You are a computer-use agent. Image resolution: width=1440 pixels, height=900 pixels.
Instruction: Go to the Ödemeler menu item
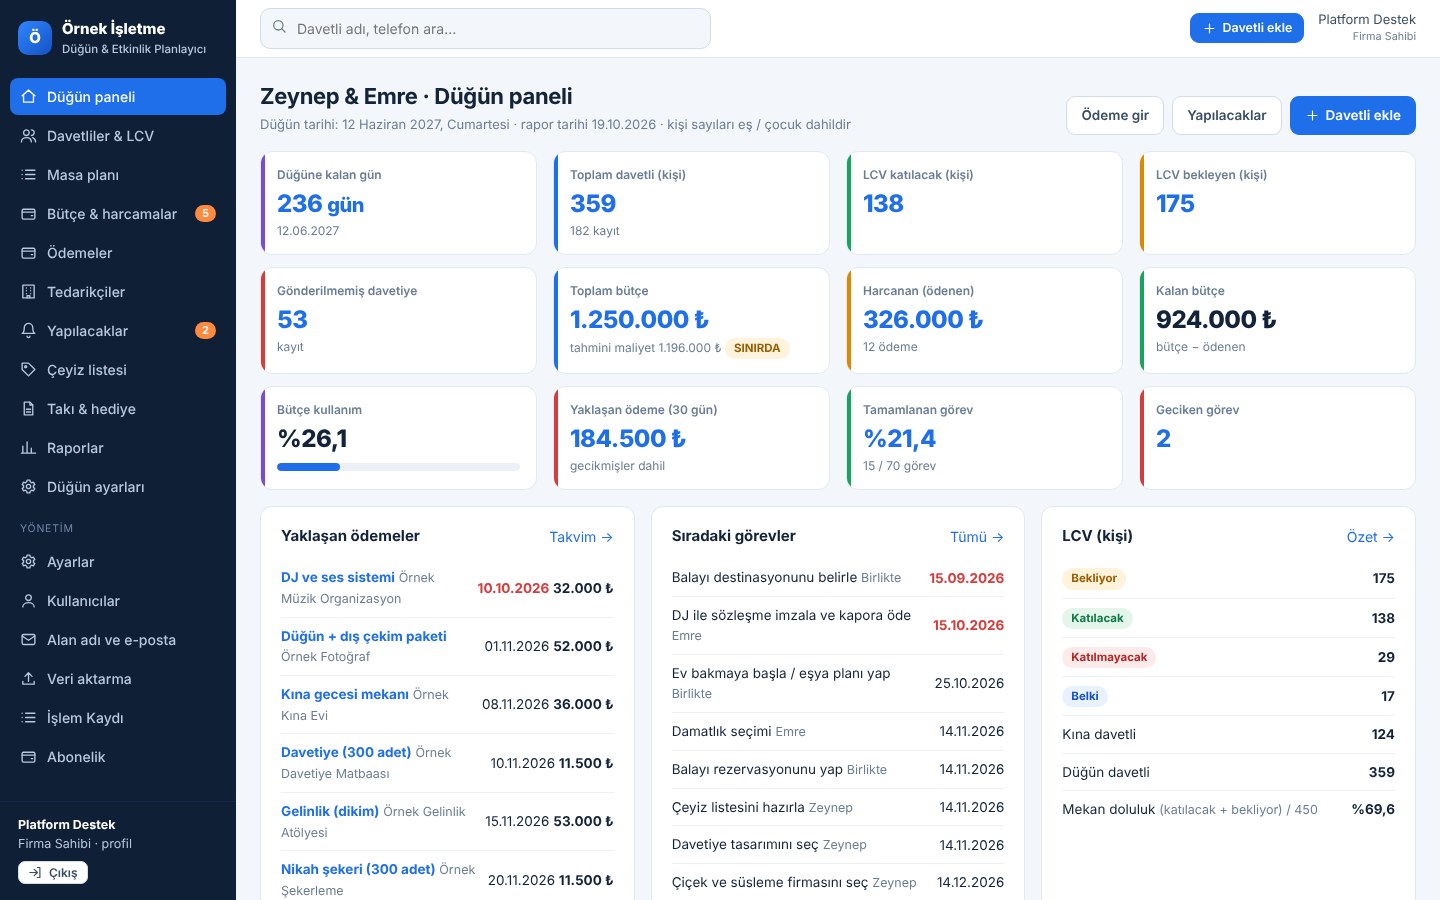(x=118, y=253)
